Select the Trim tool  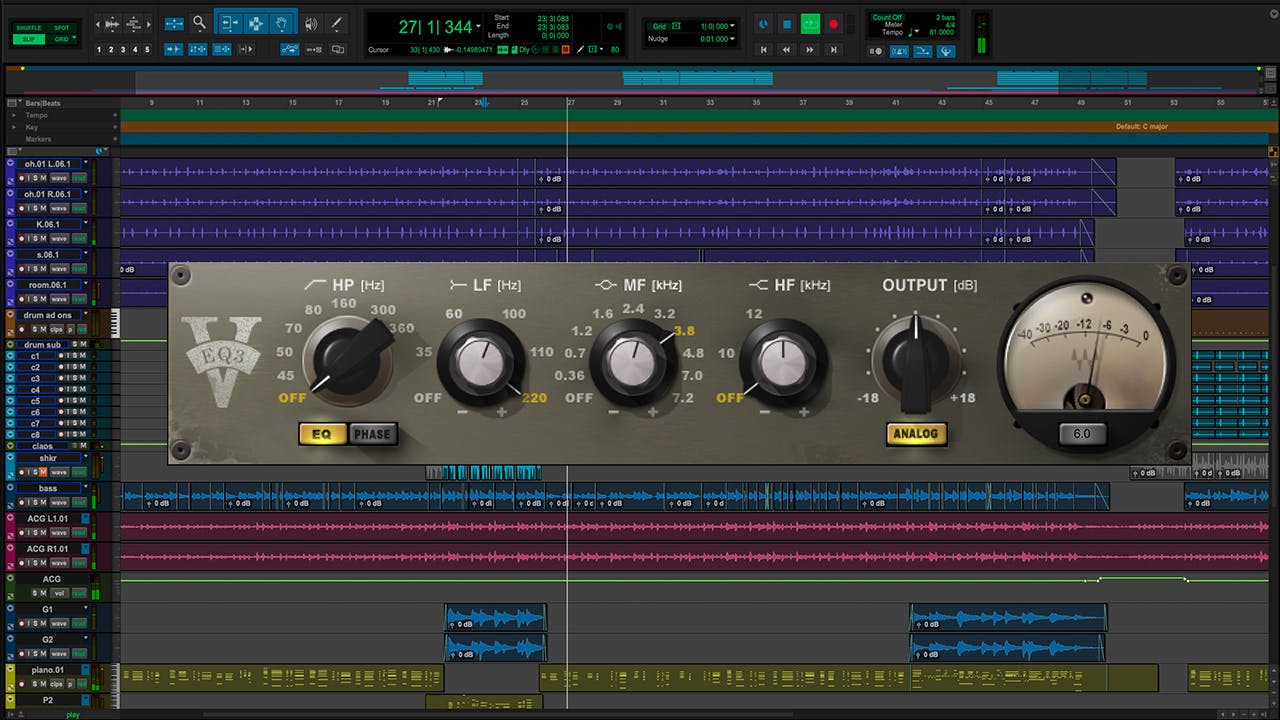pyautogui.click(x=229, y=23)
